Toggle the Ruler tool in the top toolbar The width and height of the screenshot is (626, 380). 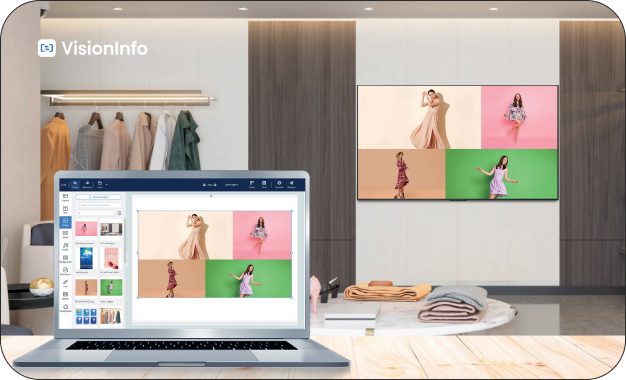(252, 183)
